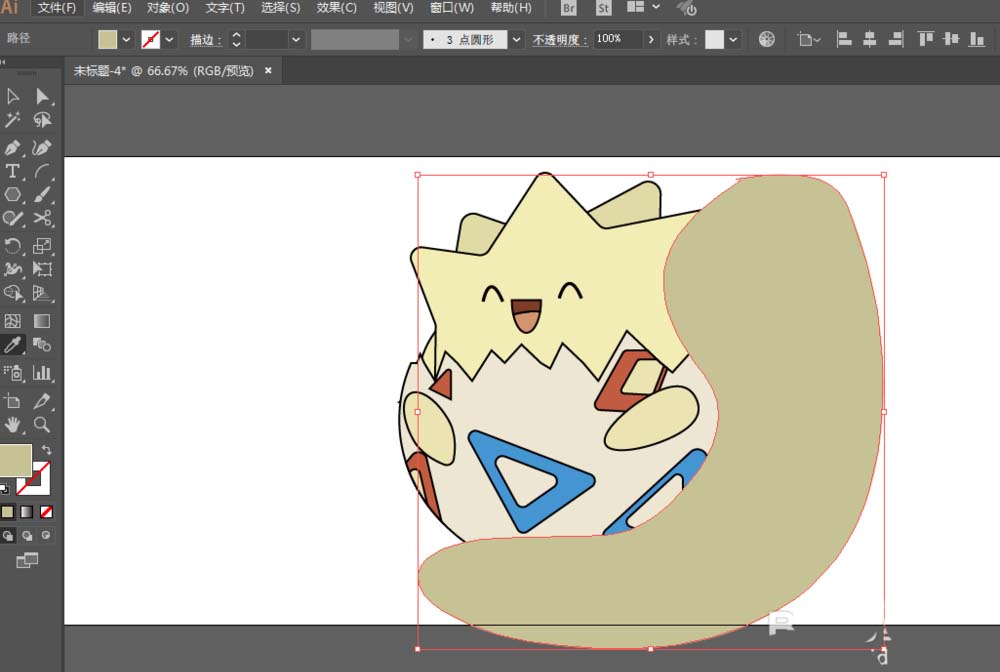Select the Perspective Grid tool
The image size is (1000, 672).
[42, 293]
